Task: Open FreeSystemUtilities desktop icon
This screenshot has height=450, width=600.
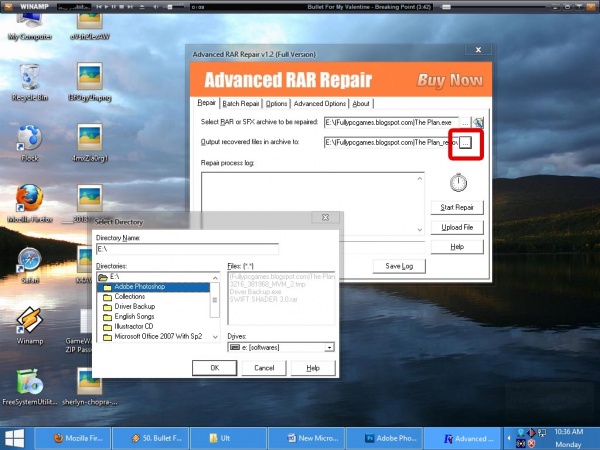Action: click(30, 387)
